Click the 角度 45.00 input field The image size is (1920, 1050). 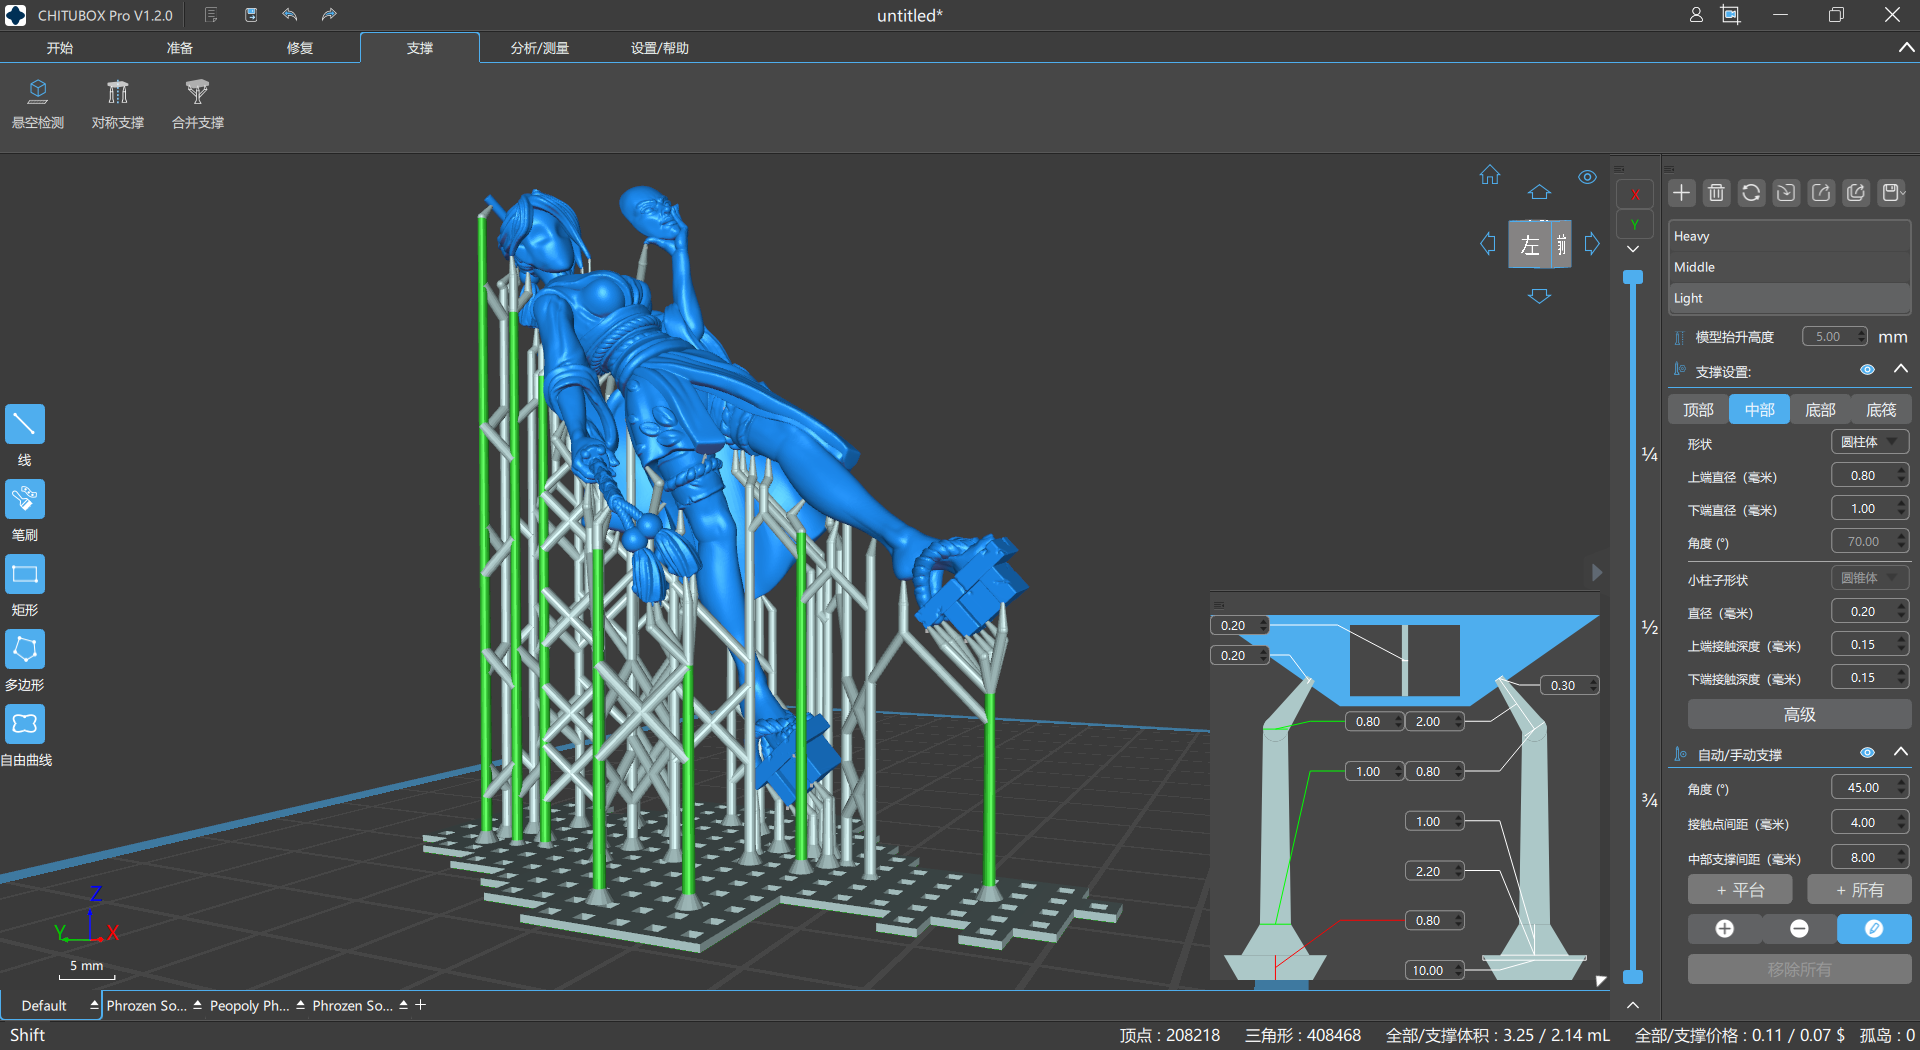pyautogui.click(x=1870, y=787)
